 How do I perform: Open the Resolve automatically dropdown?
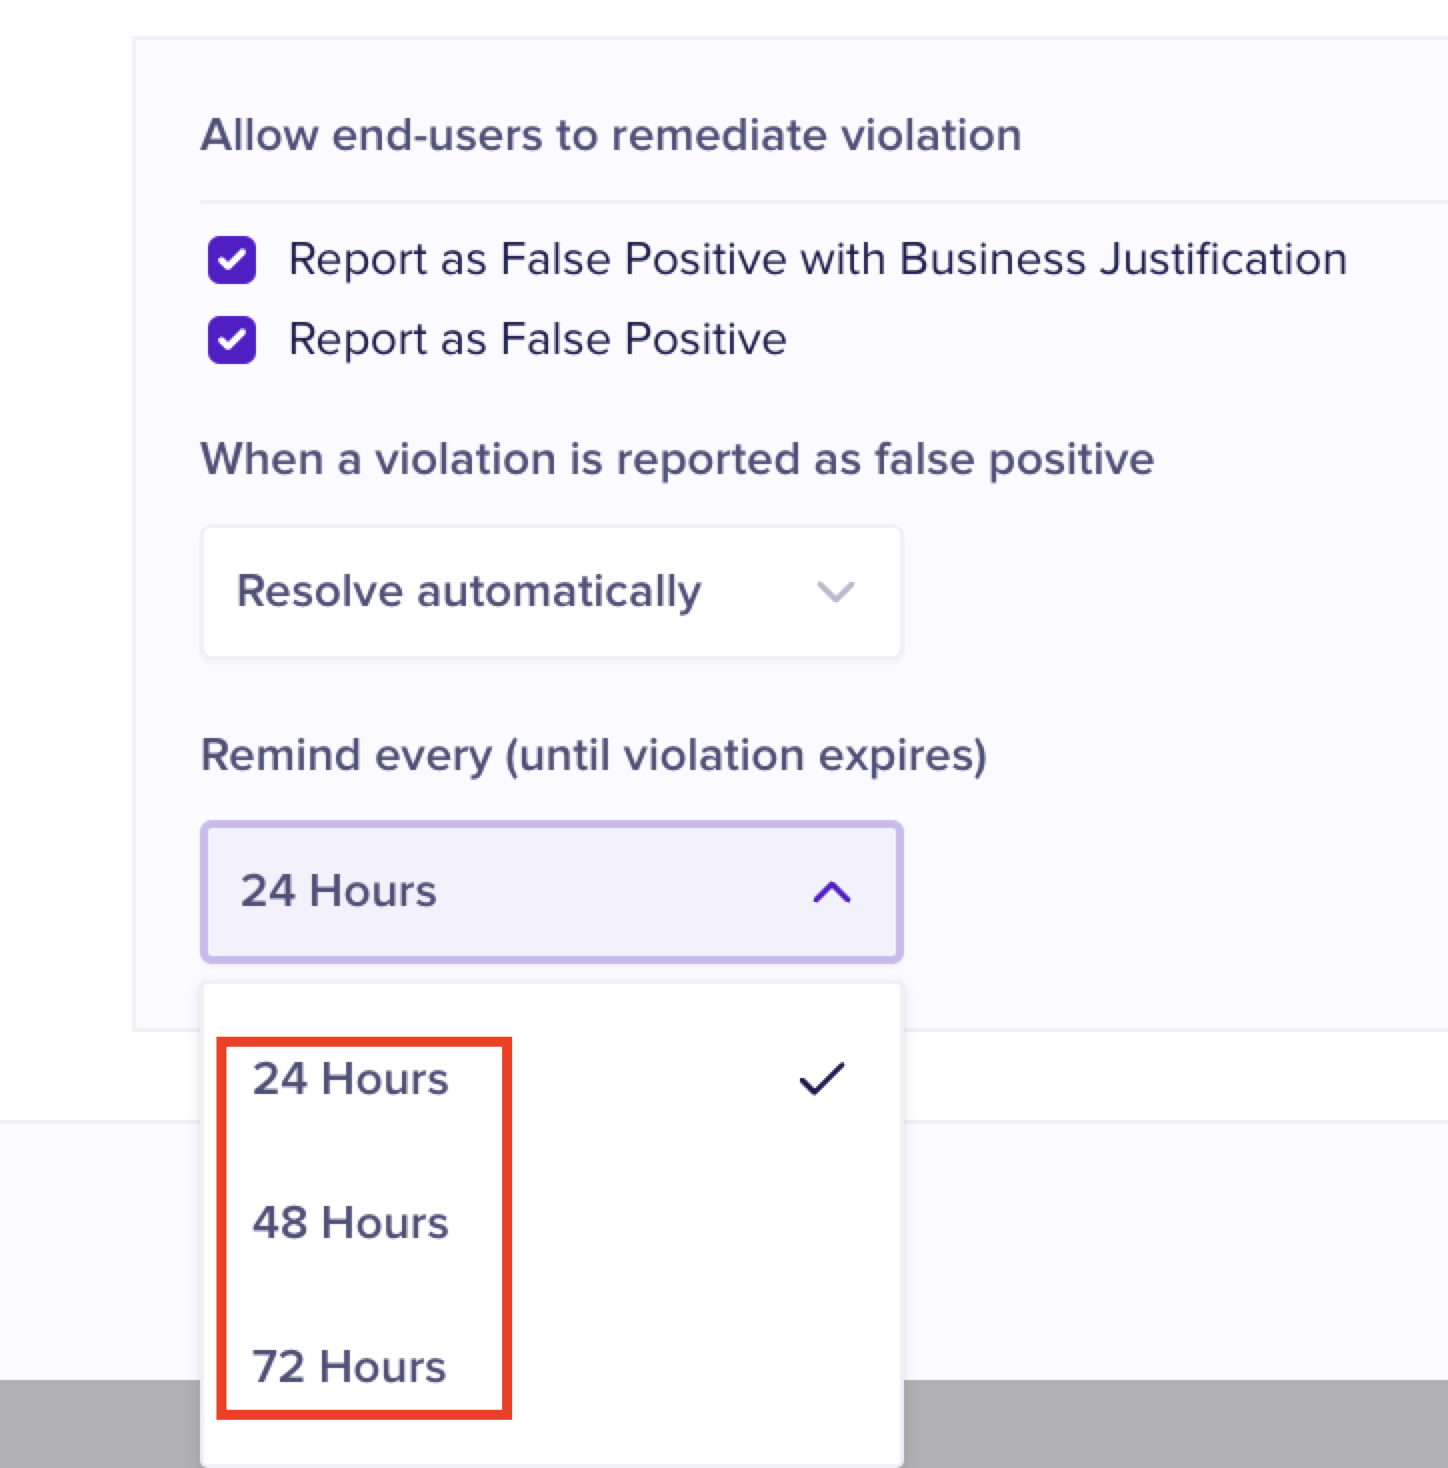(550, 592)
